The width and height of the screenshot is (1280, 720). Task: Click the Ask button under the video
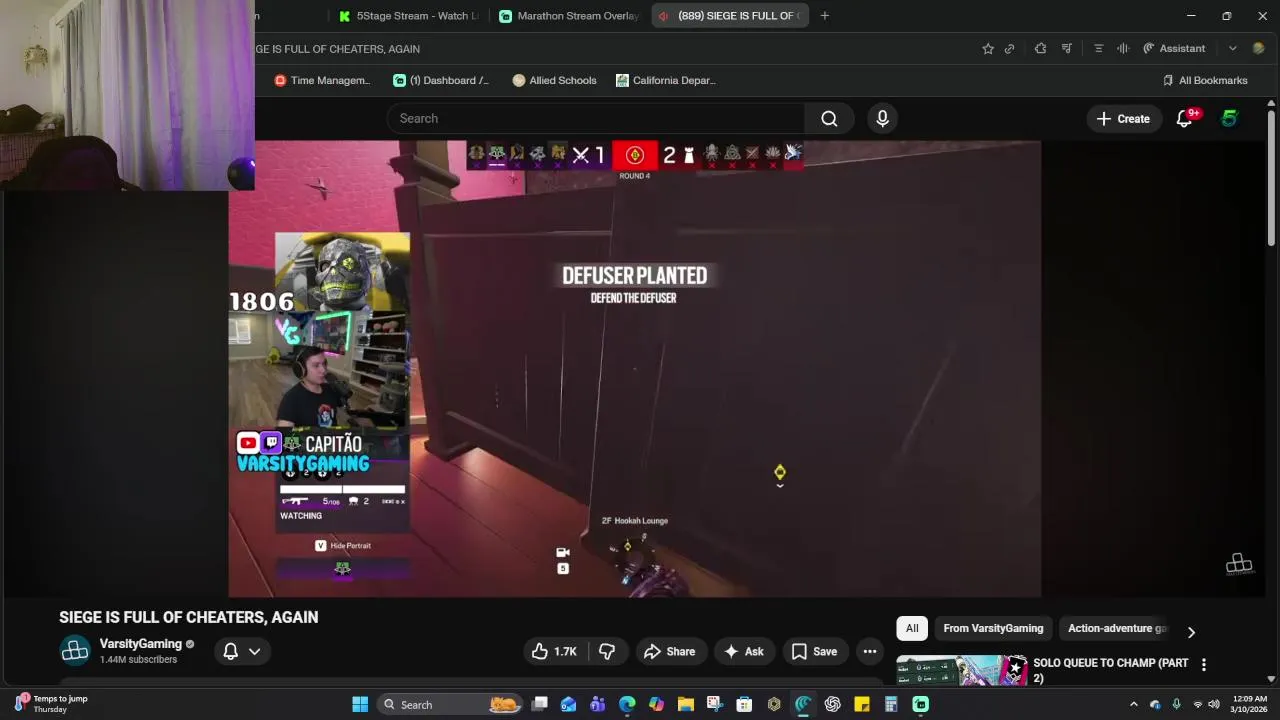(x=744, y=651)
